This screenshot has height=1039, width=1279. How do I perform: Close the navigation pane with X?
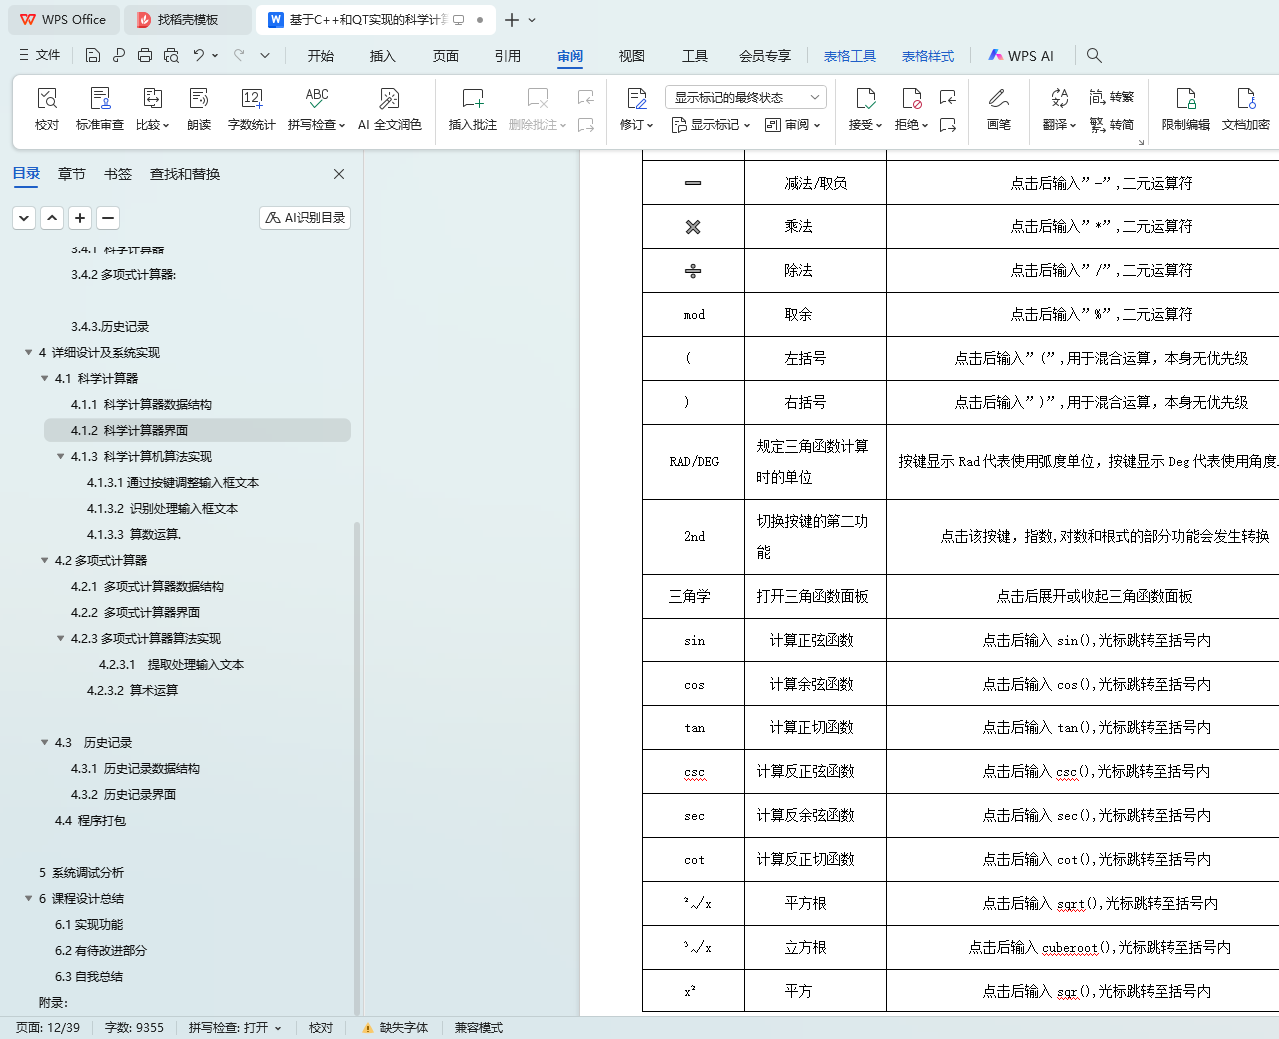click(x=339, y=174)
